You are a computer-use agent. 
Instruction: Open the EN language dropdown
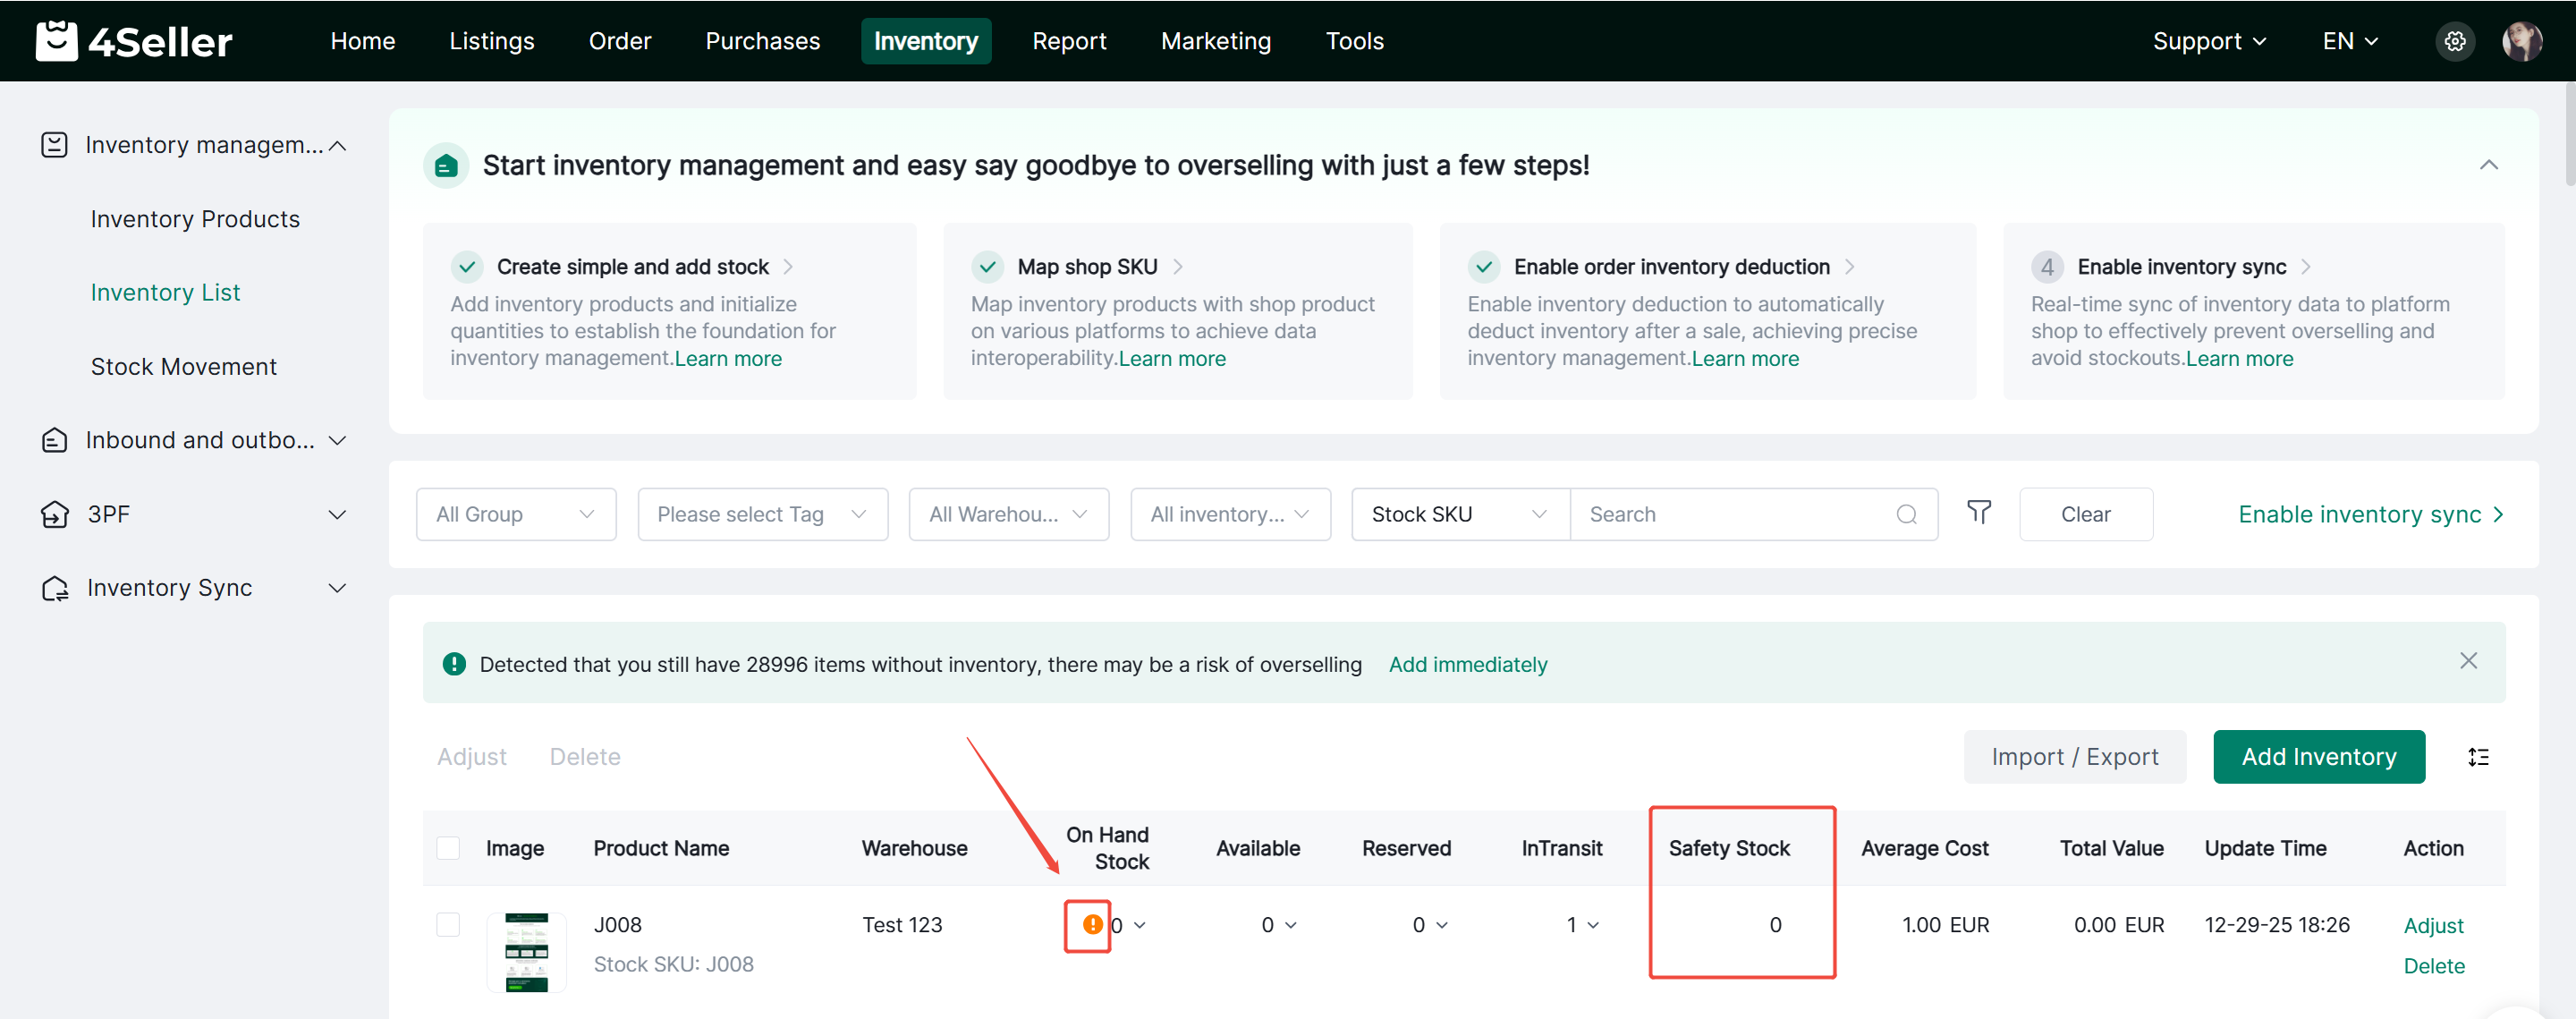tap(2350, 41)
